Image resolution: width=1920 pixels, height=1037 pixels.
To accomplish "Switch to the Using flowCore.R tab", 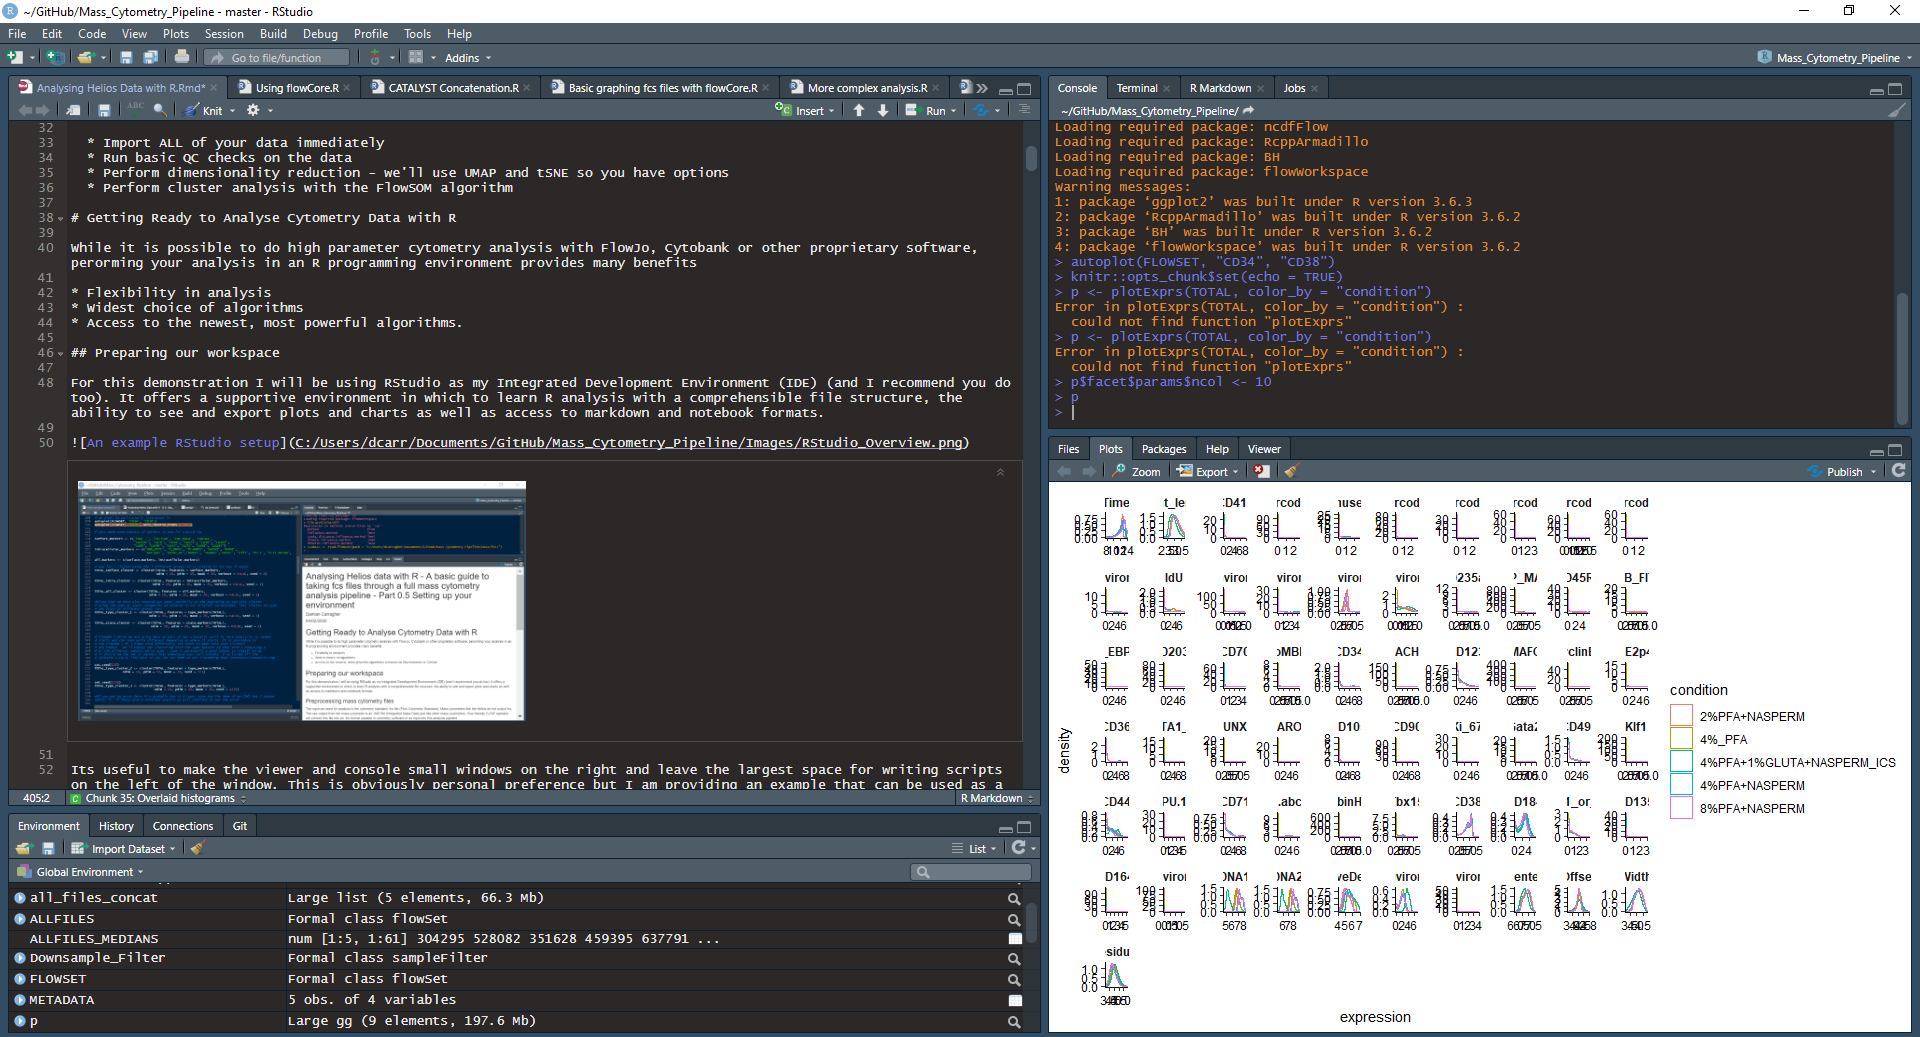I will [x=297, y=88].
